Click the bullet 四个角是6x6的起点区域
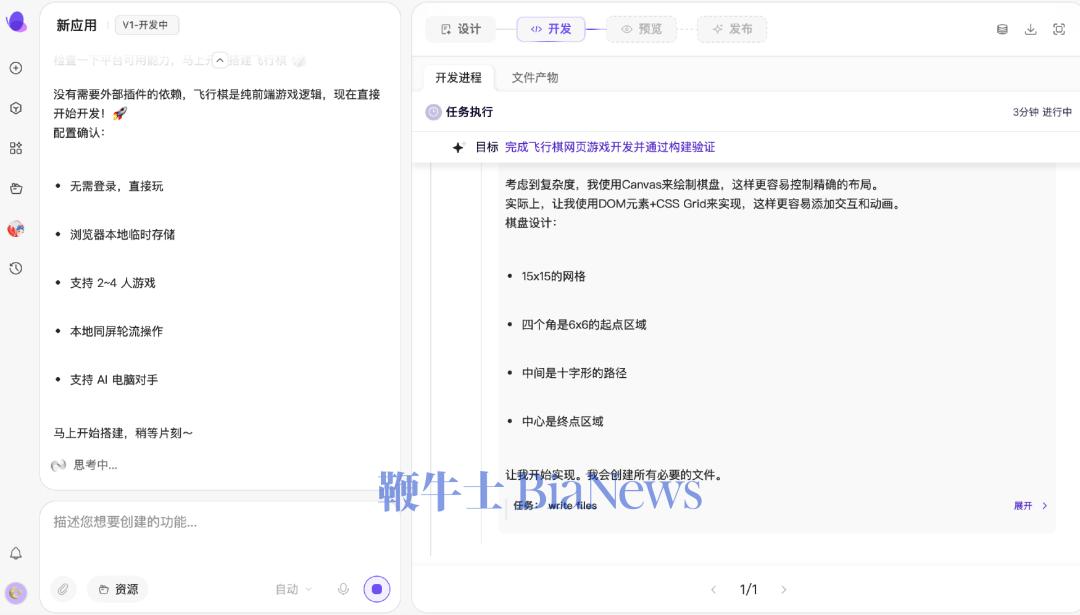 click(584, 324)
